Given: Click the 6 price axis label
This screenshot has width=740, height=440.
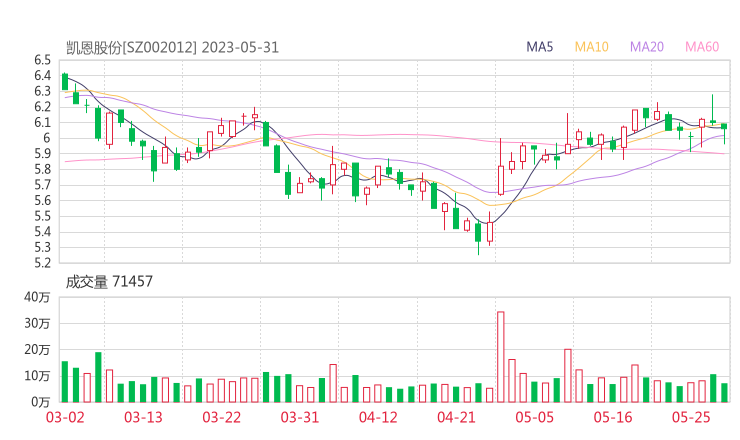Looking at the screenshot, I should click(47, 138).
